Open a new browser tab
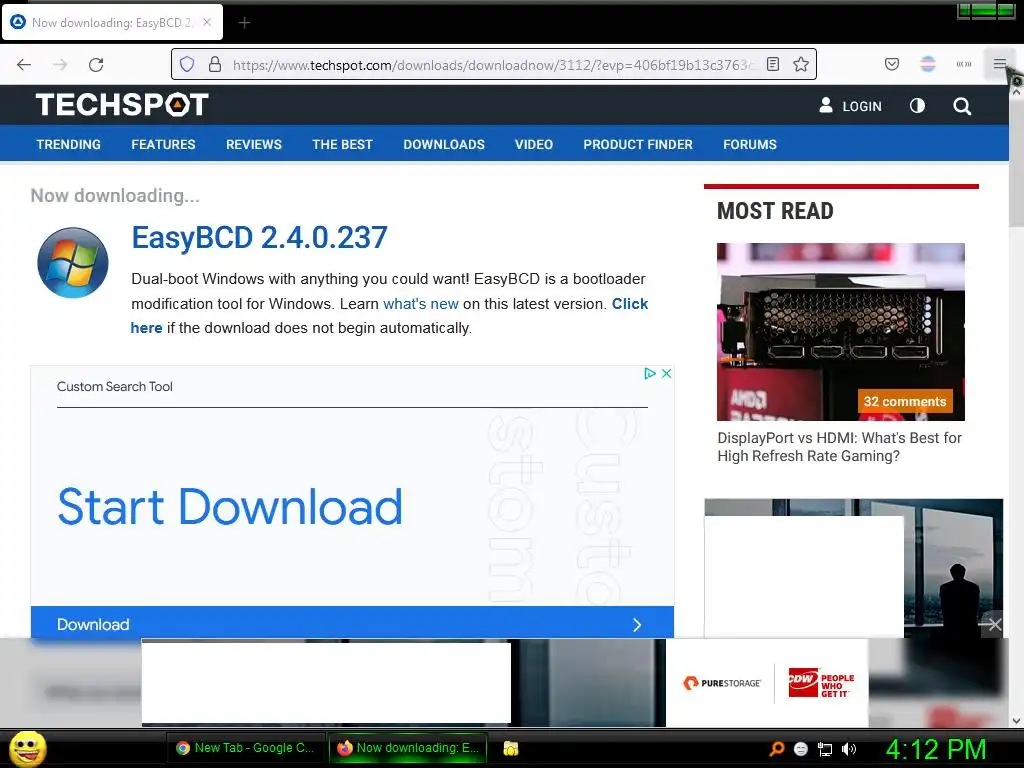This screenshot has height=768, width=1024. [x=244, y=23]
